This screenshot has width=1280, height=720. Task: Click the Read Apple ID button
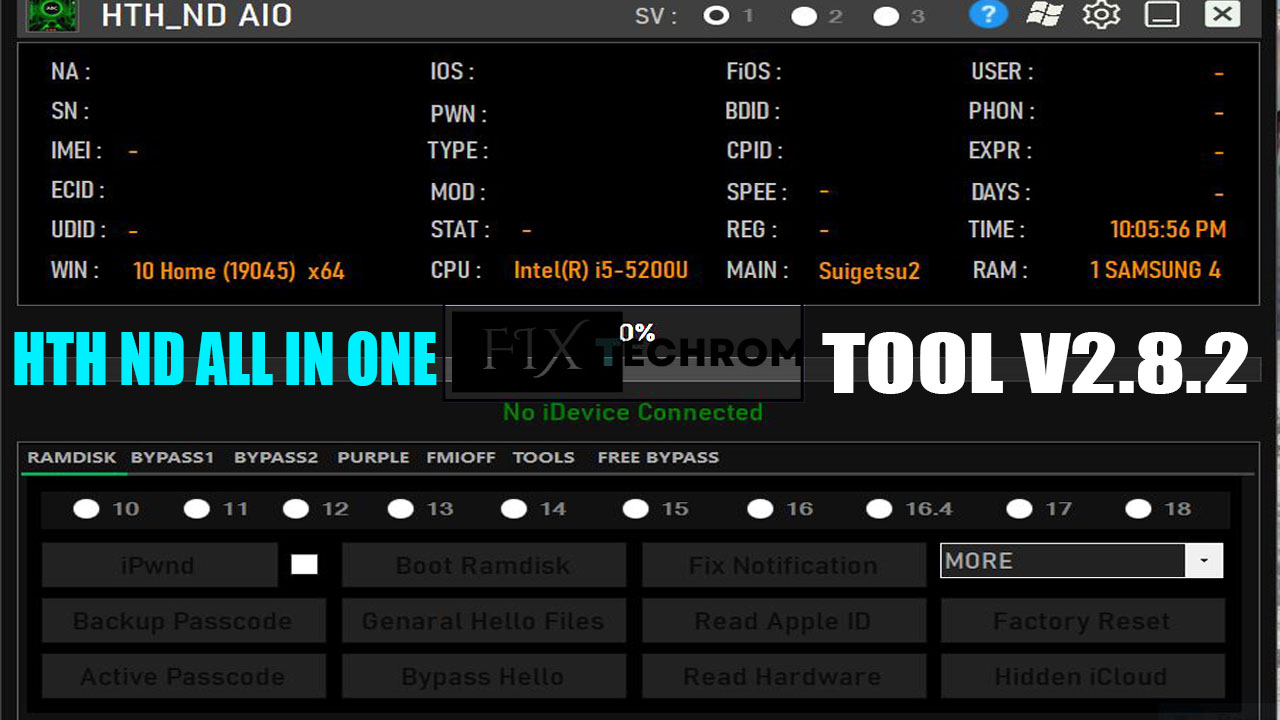click(x=783, y=621)
